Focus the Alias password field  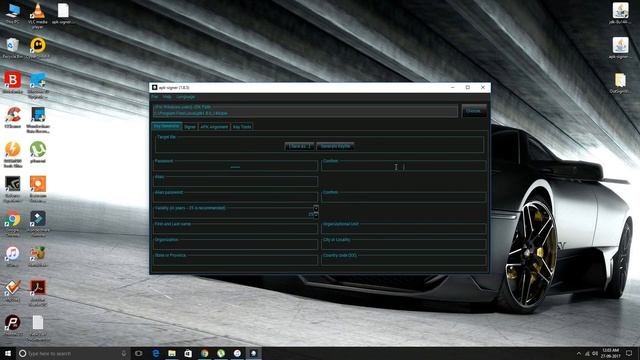(236, 198)
